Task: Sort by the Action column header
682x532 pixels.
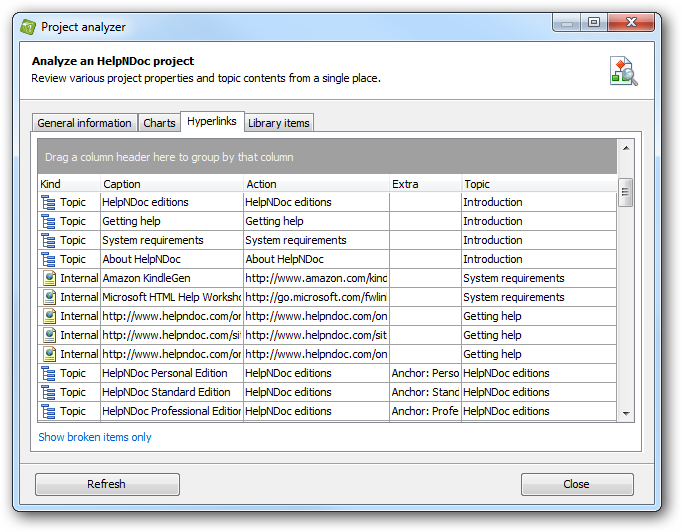Action: click(x=316, y=184)
